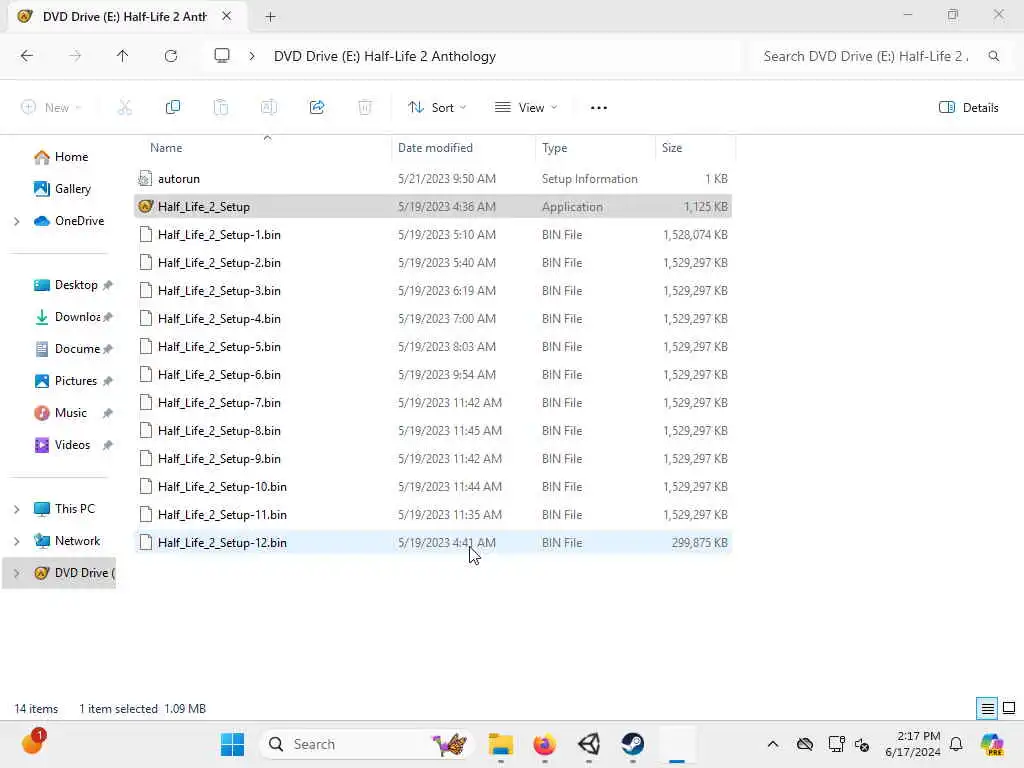Select Half_Life_2_Setup-9.bin
Viewport: 1024px width, 768px height.
tap(433, 460)
